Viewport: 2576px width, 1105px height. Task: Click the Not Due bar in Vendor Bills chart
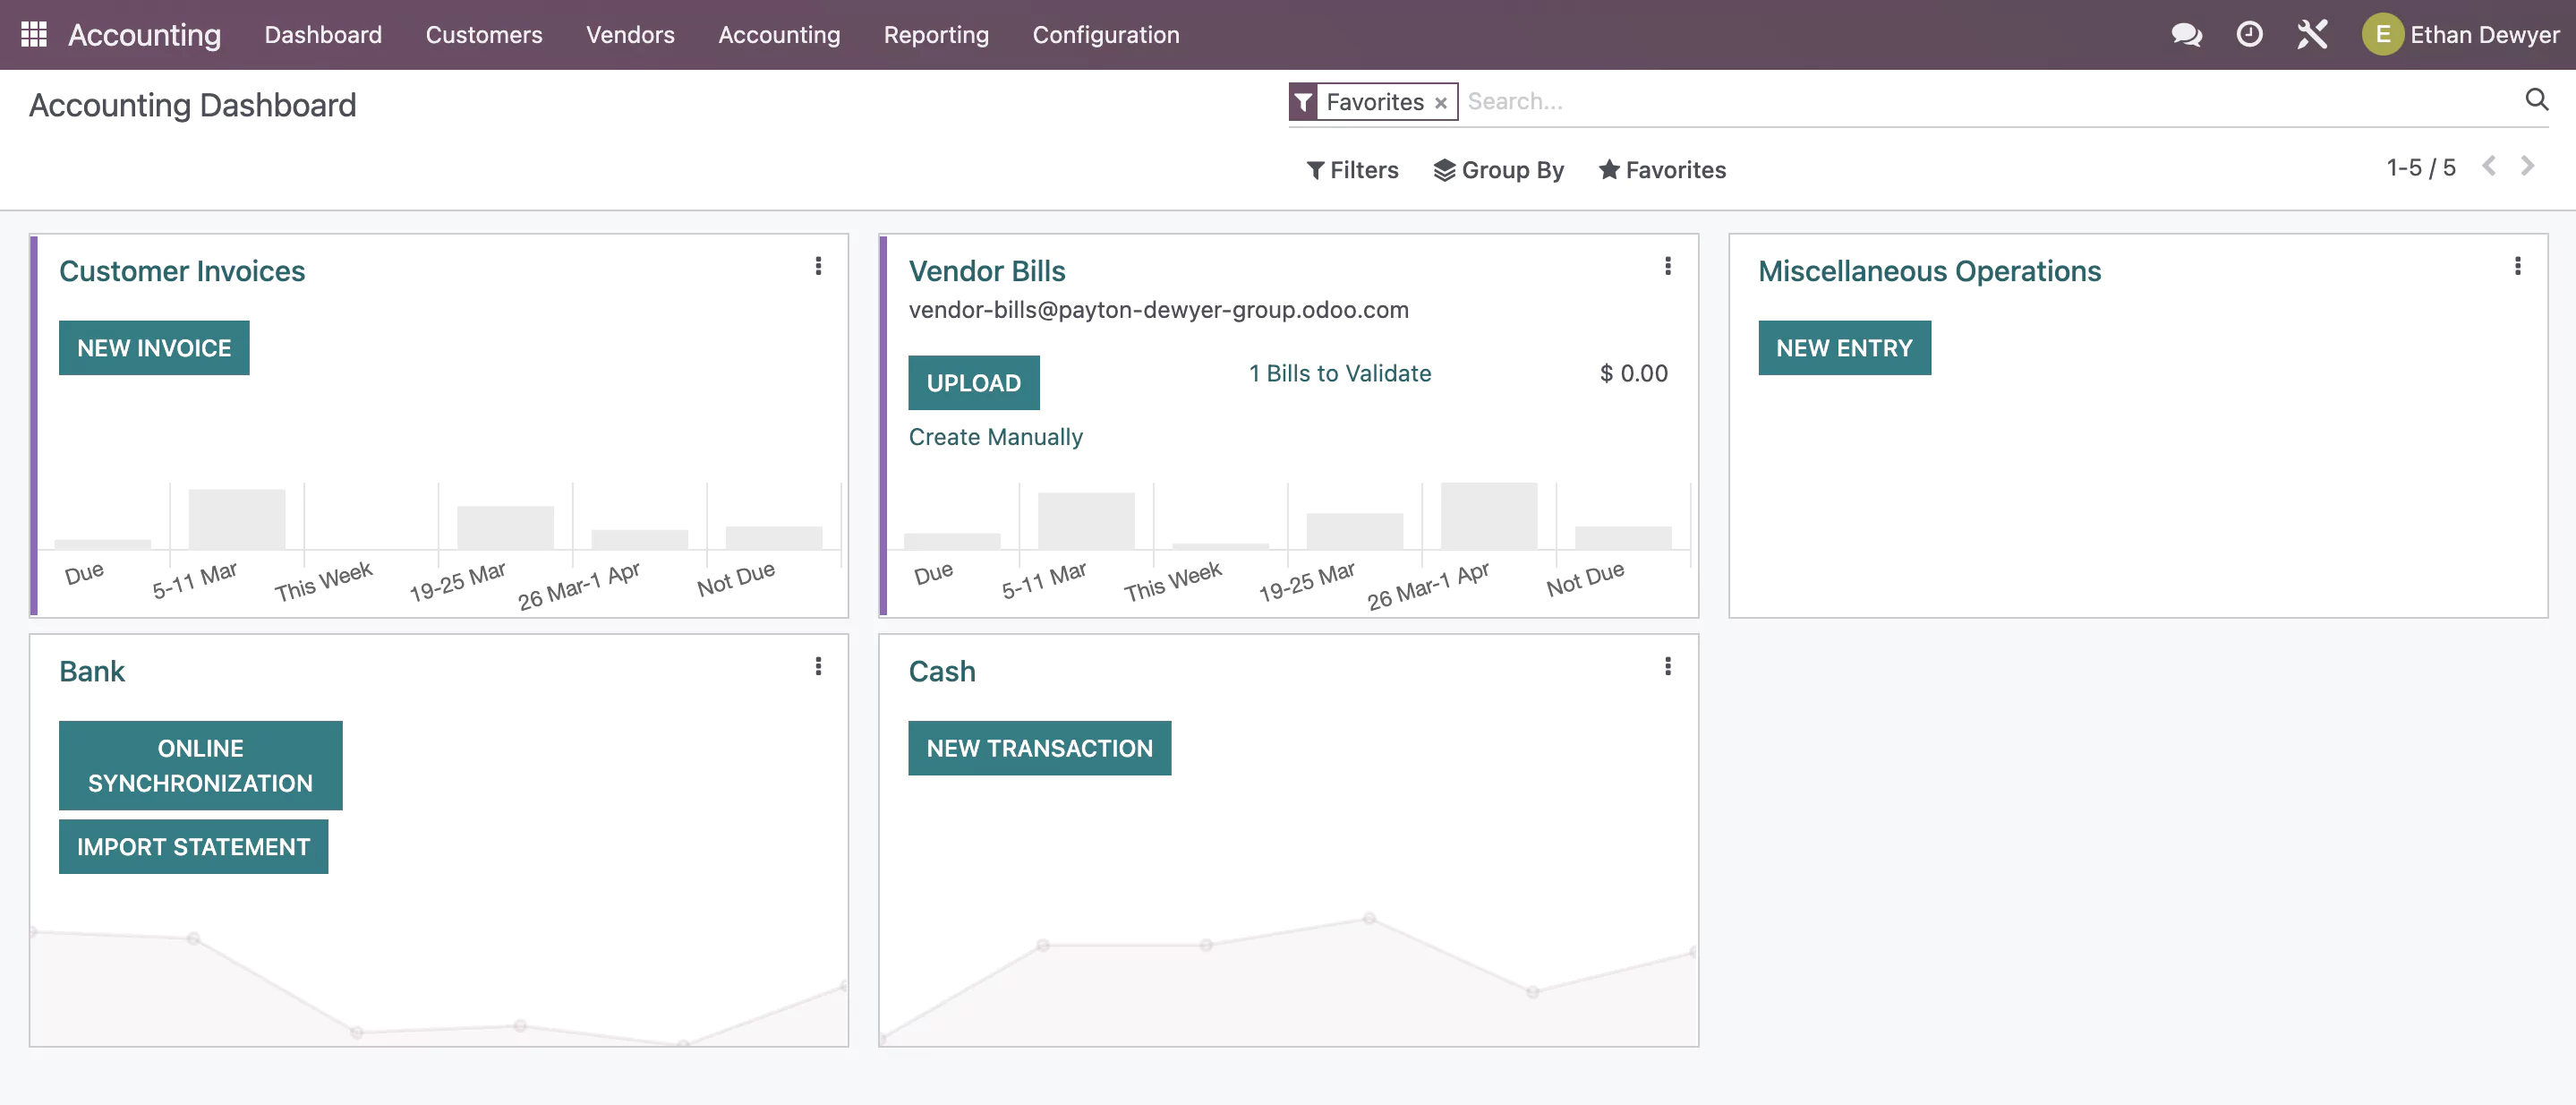tap(1623, 538)
